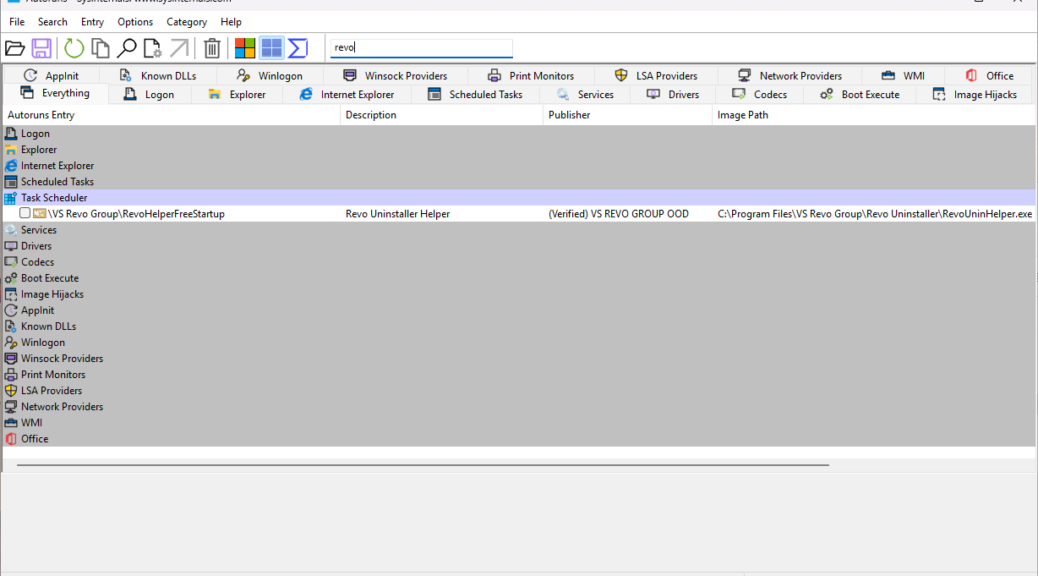The height and width of the screenshot is (576, 1038).
Task: Sort by the Autoruns Entry column header
Action: tap(171, 115)
